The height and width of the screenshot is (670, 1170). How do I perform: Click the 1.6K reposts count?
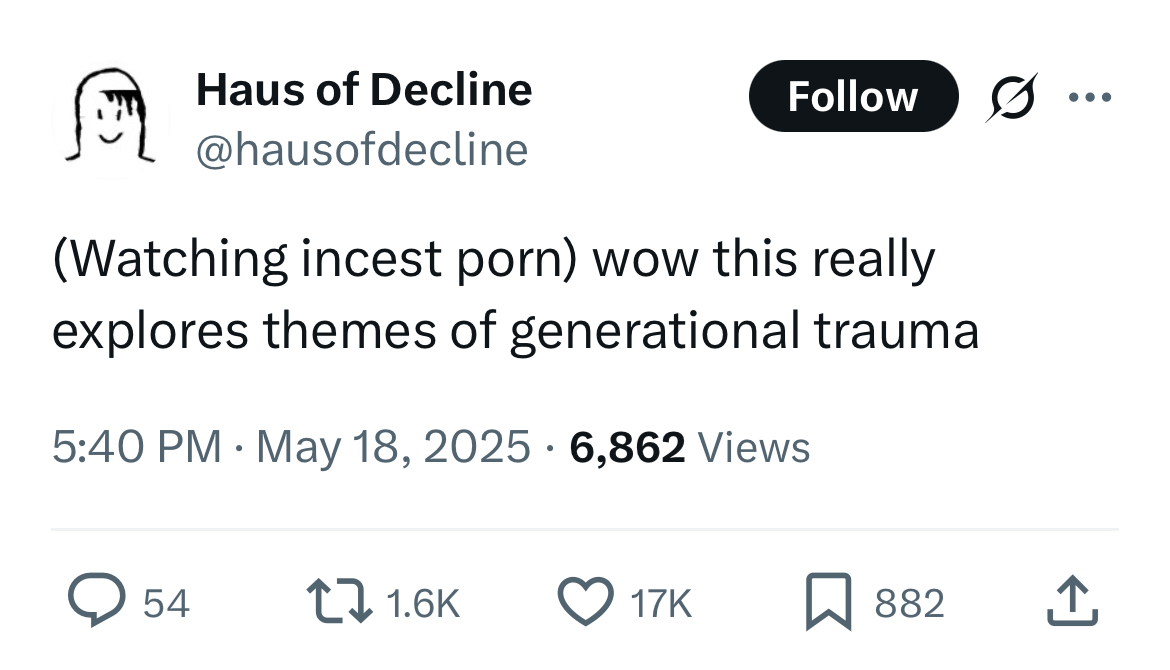pos(423,603)
